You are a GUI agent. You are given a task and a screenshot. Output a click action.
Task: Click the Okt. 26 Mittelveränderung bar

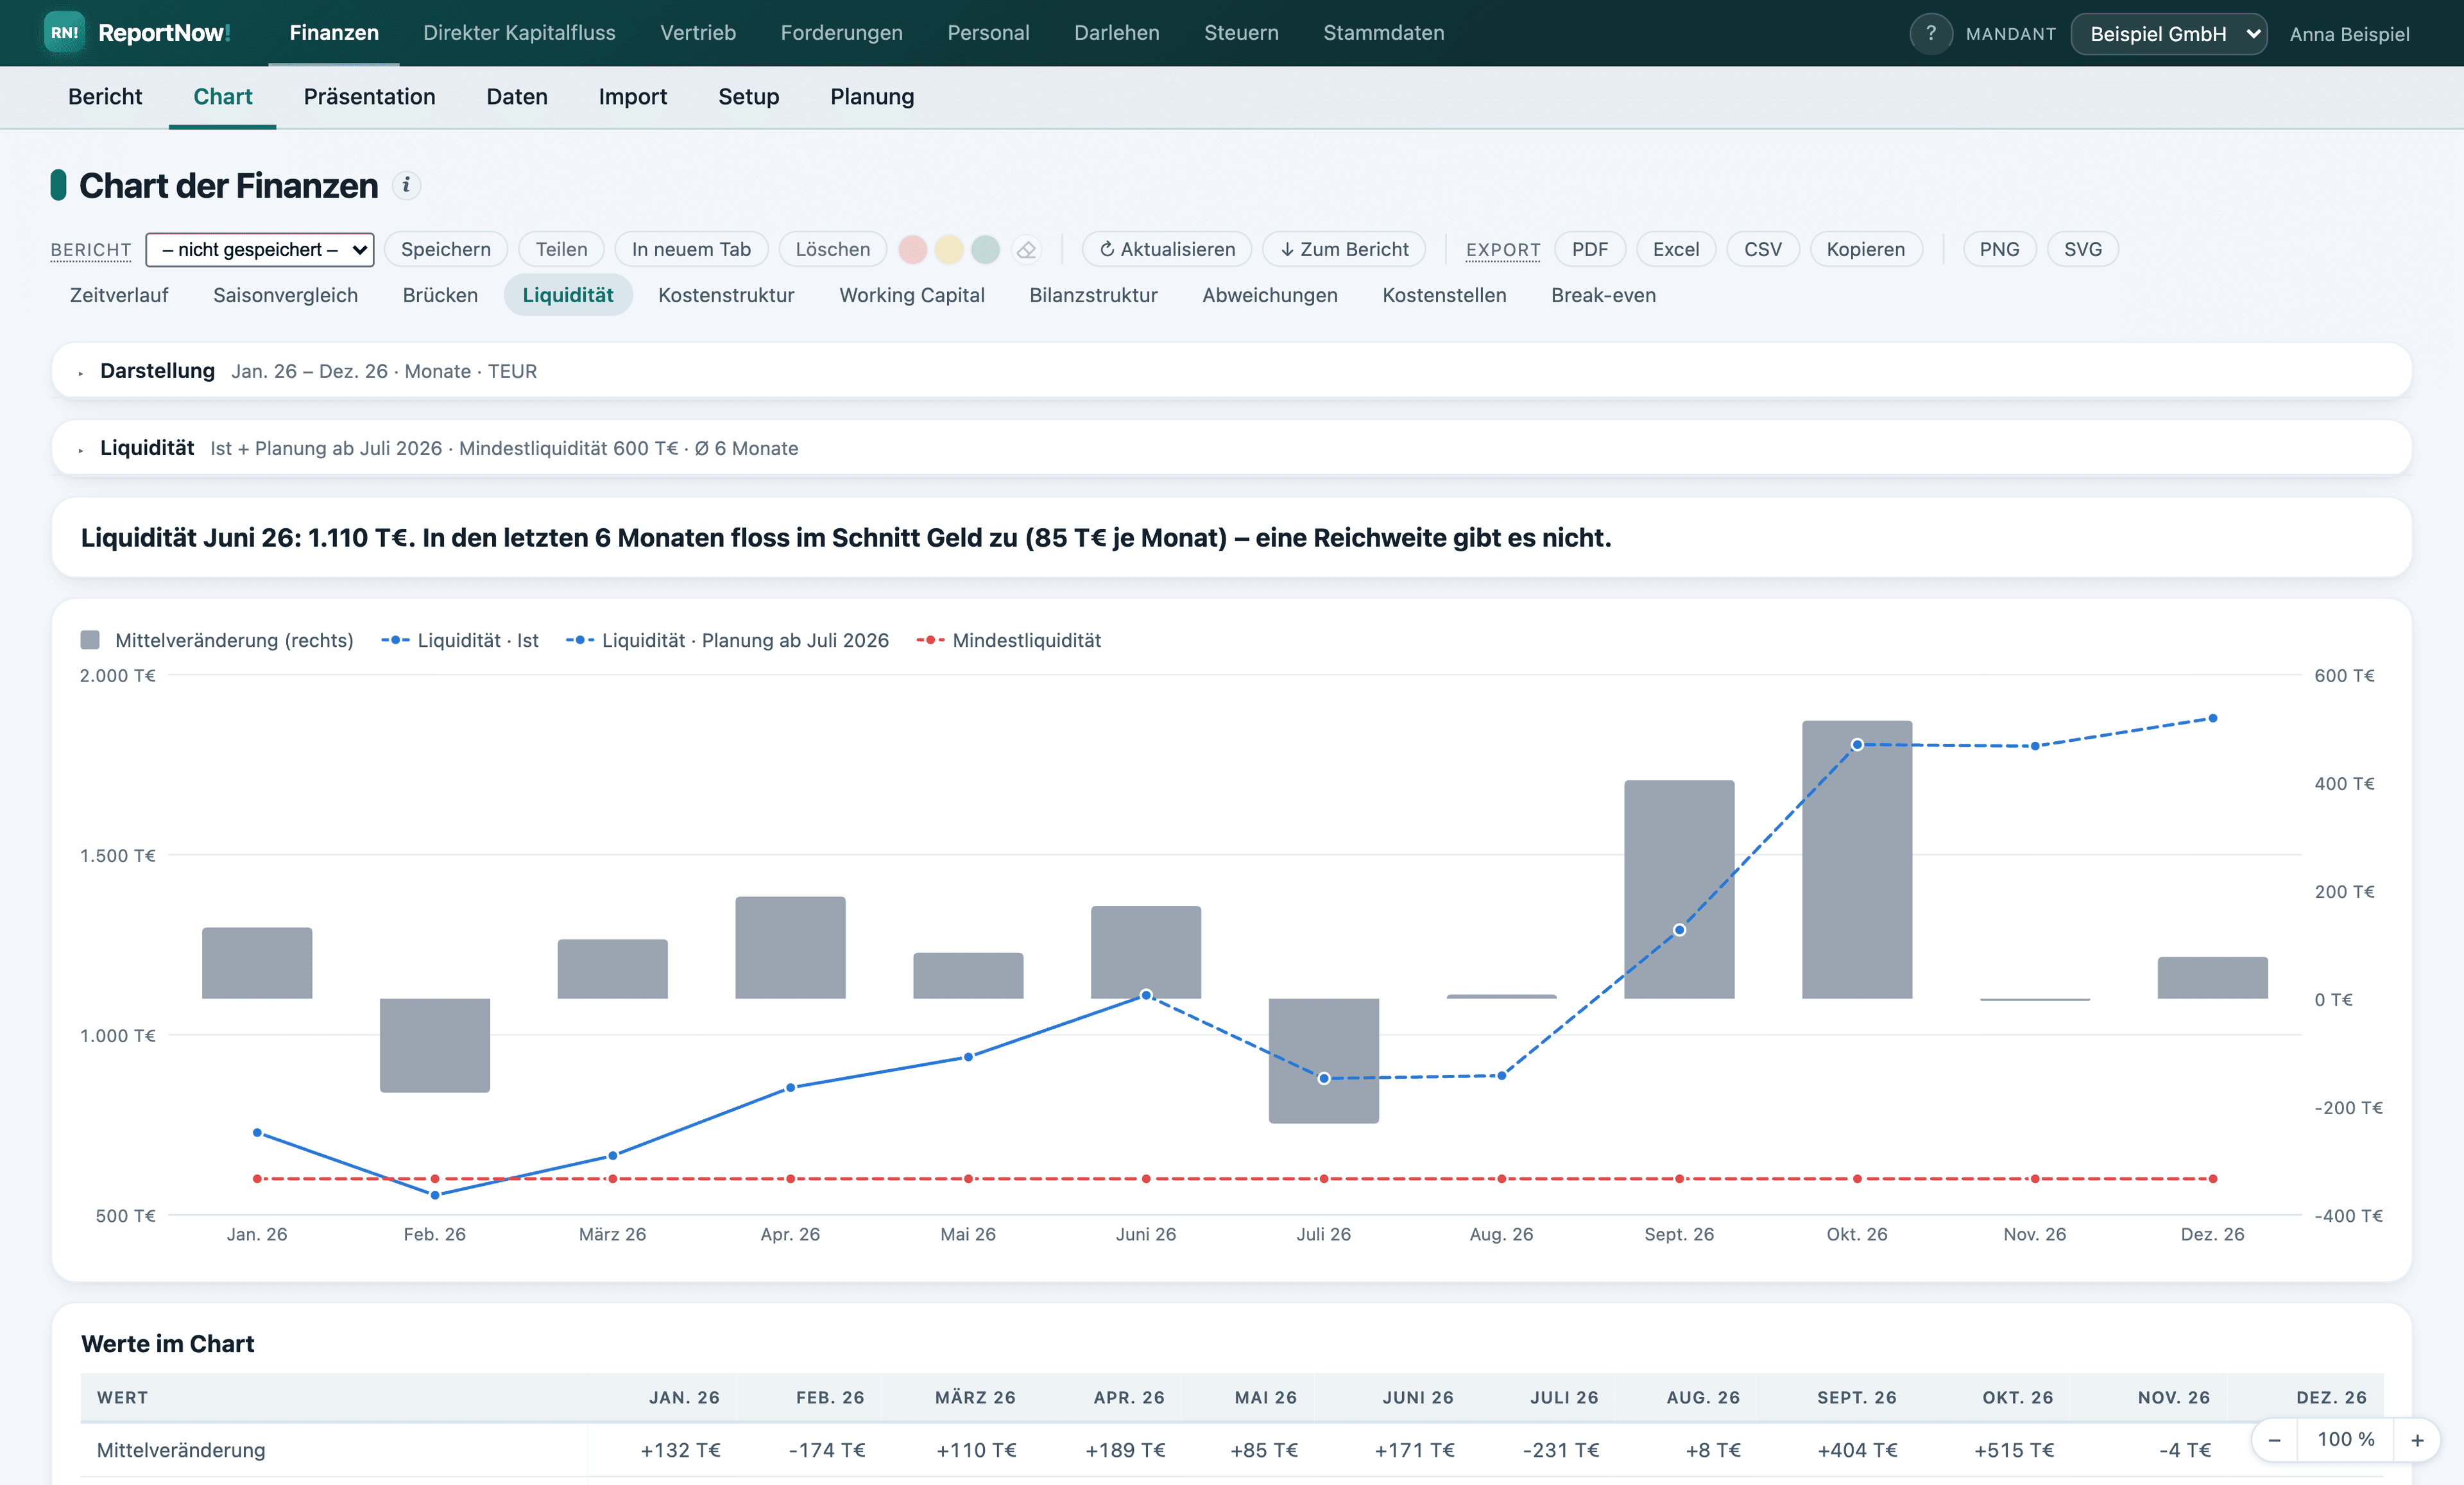[x=1857, y=859]
